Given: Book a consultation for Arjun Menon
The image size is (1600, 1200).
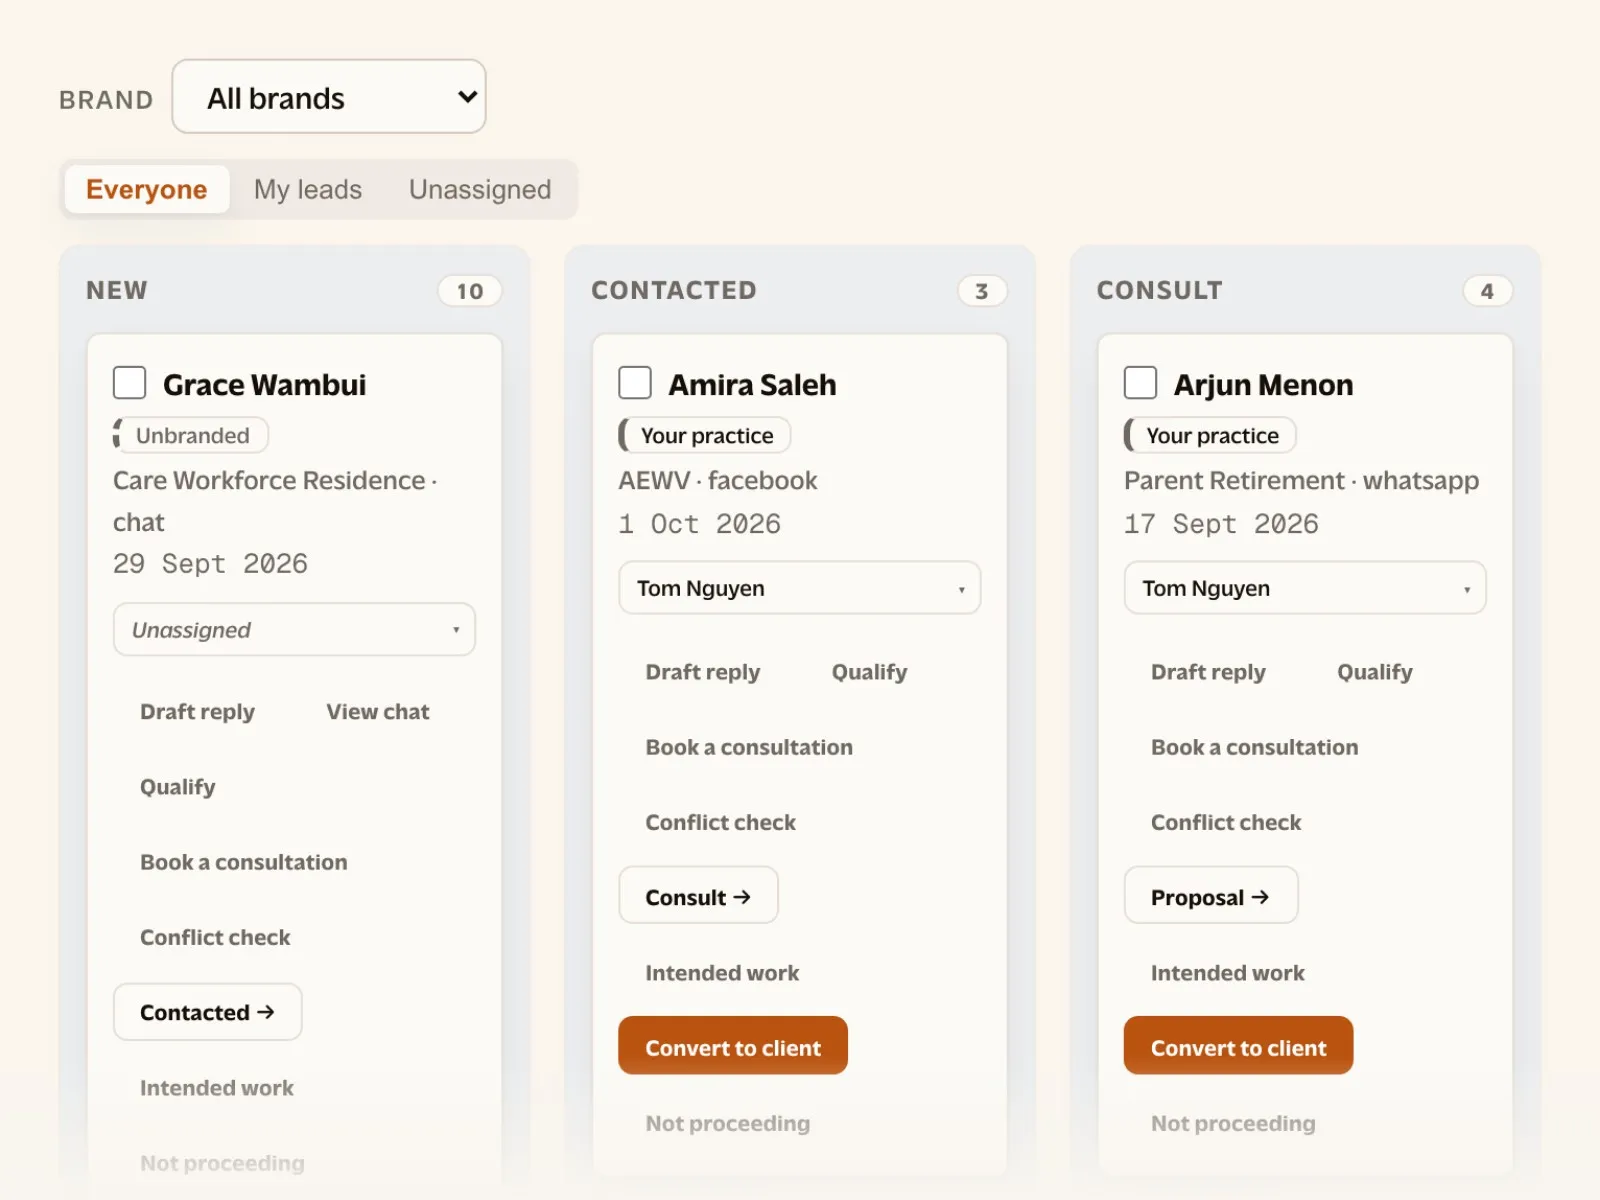Looking at the screenshot, I should point(1255,747).
